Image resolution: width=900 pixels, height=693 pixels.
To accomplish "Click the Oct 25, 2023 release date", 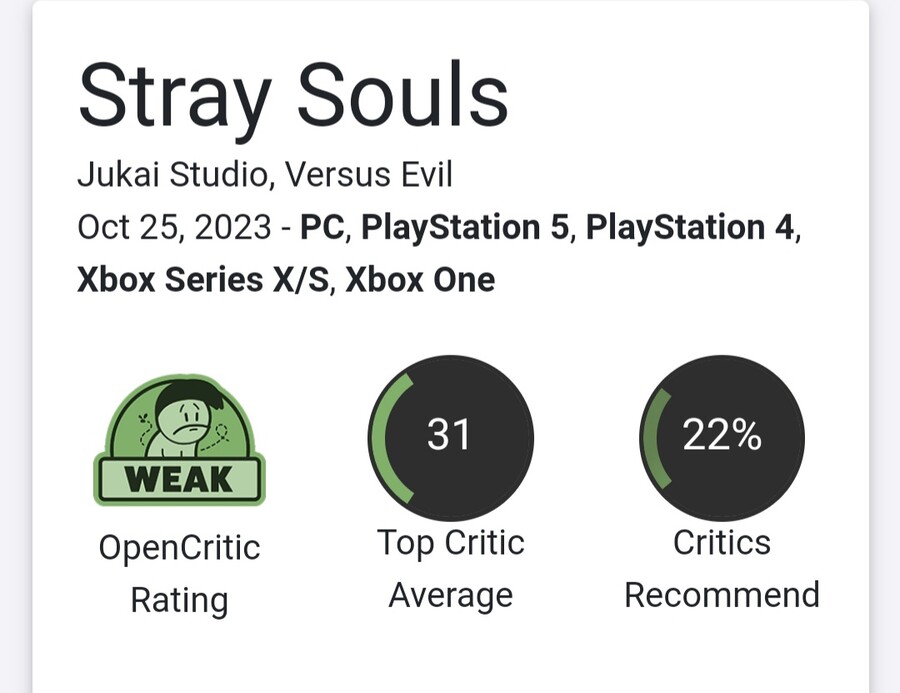I will (x=174, y=227).
